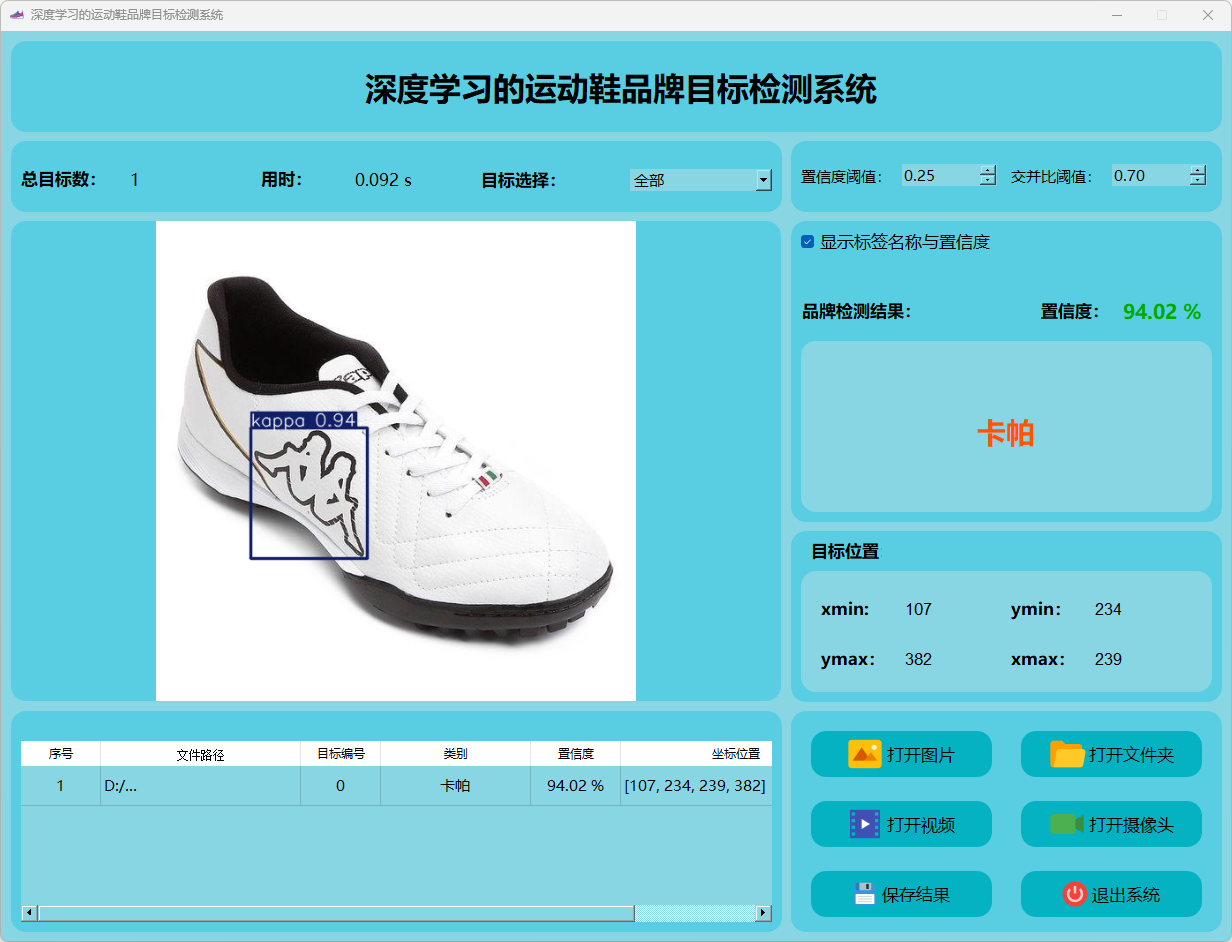
Task: Click the large 卡帕 brand result text
Action: 1005,434
